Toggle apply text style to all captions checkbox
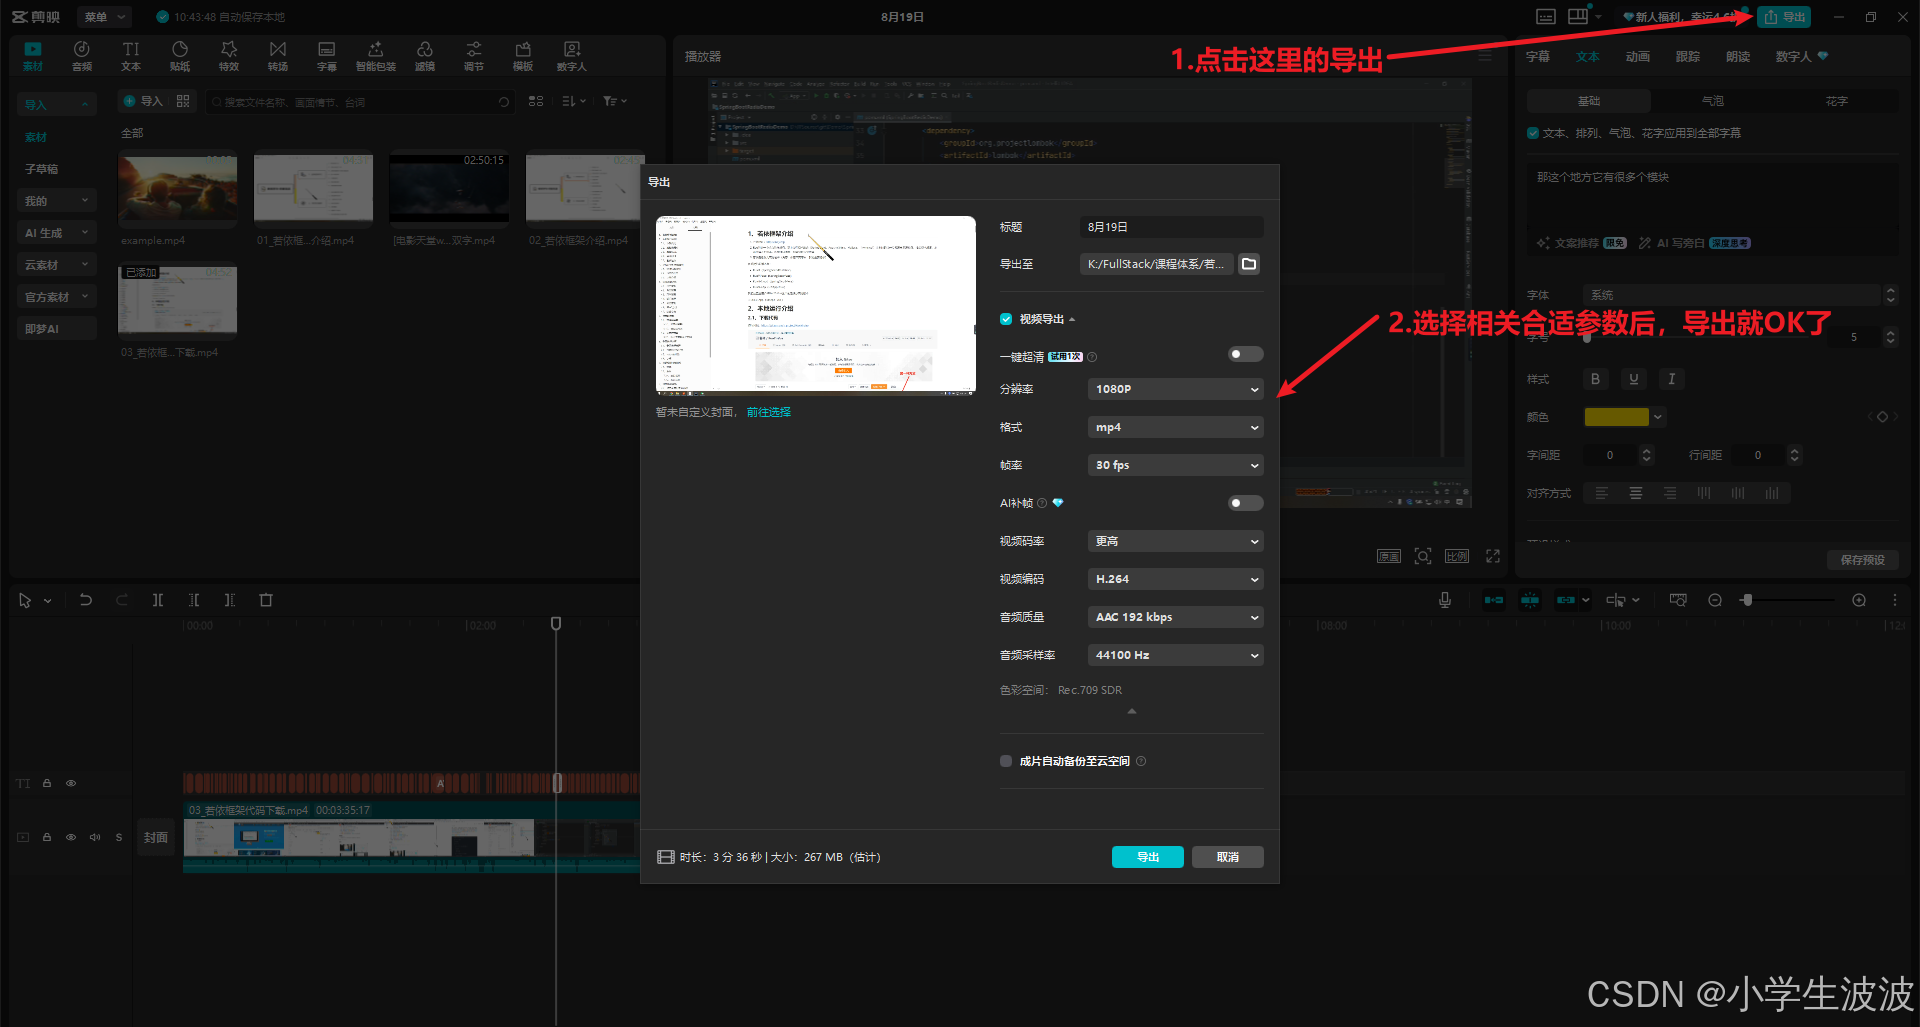 coord(1533,133)
